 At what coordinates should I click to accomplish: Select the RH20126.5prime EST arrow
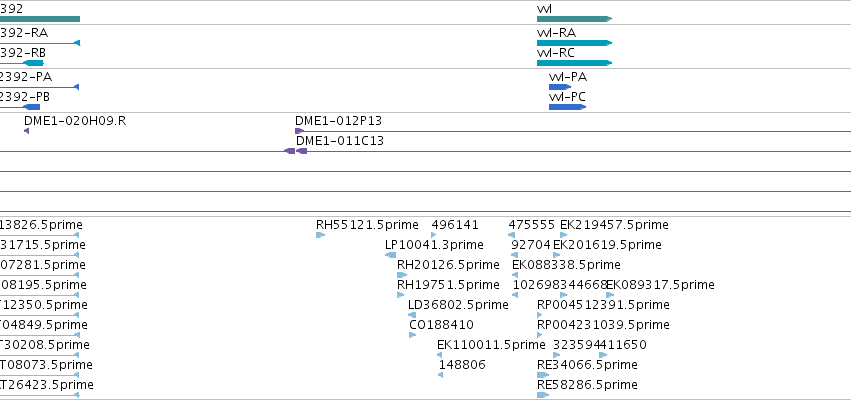(402, 275)
